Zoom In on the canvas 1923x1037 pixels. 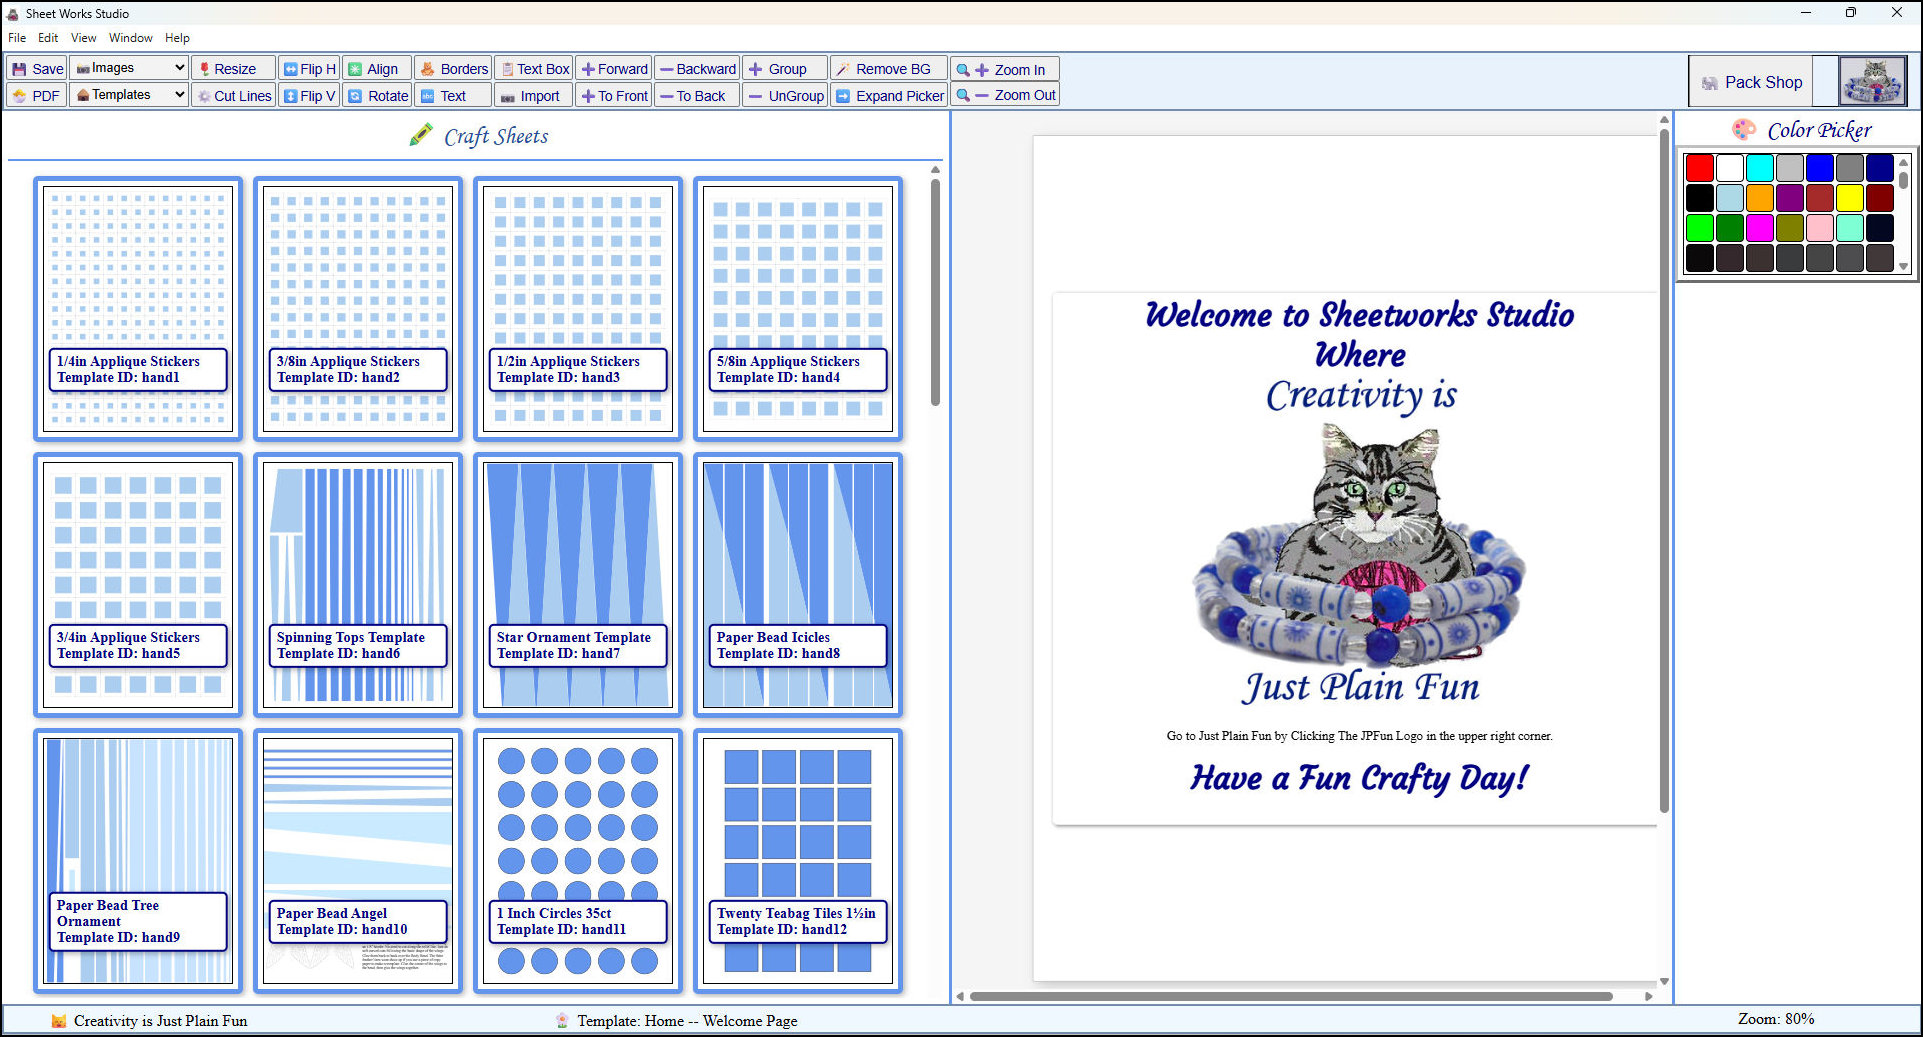1004,68
